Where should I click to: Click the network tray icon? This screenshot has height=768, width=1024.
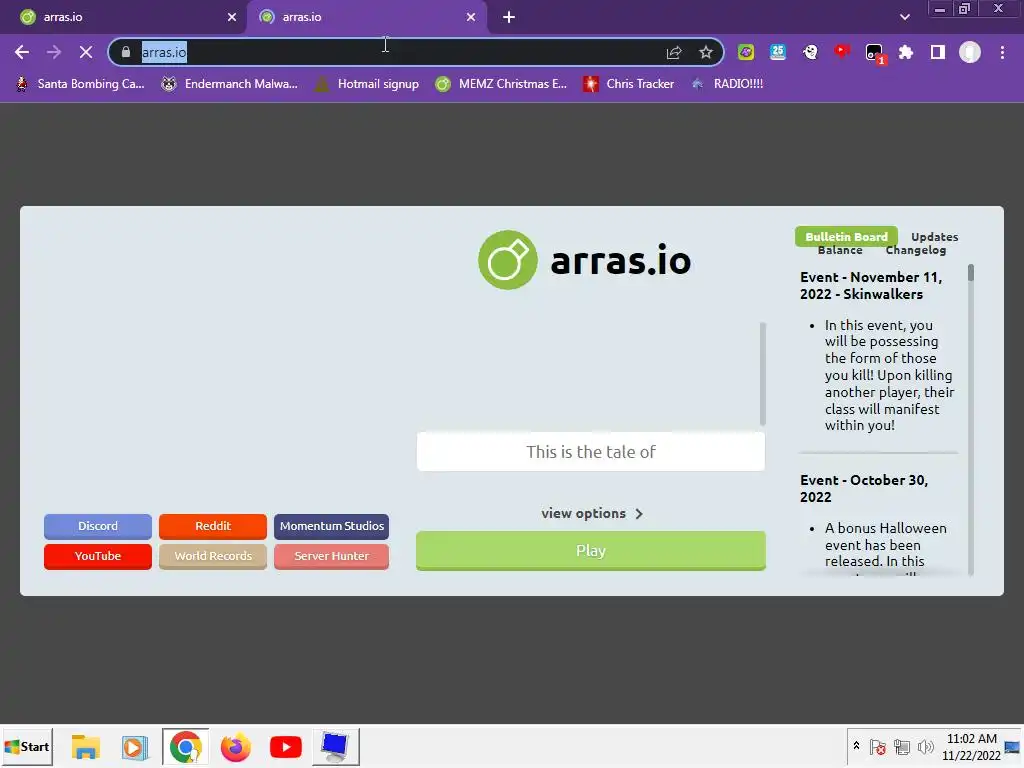coord(902,747)
